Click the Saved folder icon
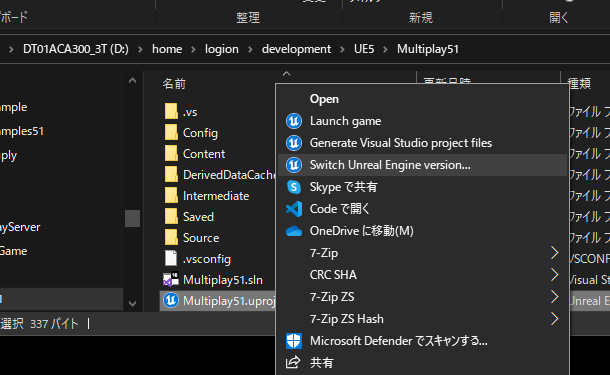The width and height of the screenshot is (610, 375). pos(171,217)
